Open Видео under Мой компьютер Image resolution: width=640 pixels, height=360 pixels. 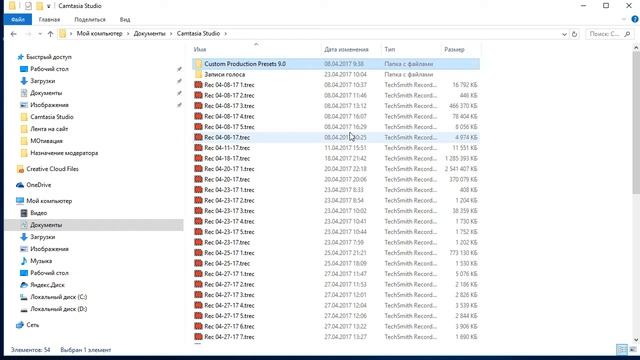[38, 213]
